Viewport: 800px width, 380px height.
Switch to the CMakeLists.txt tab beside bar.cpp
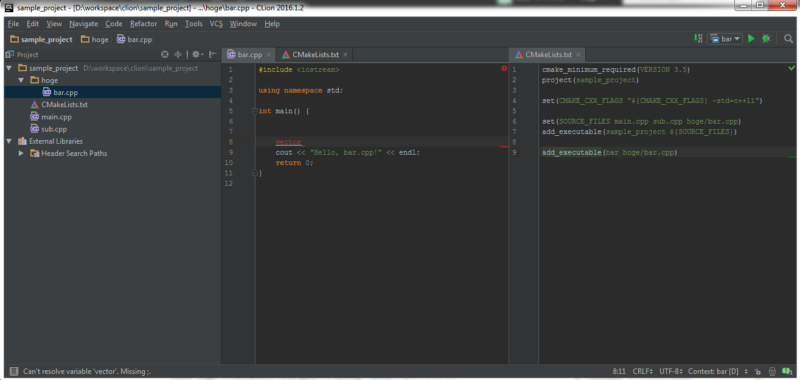click(314, 55)
